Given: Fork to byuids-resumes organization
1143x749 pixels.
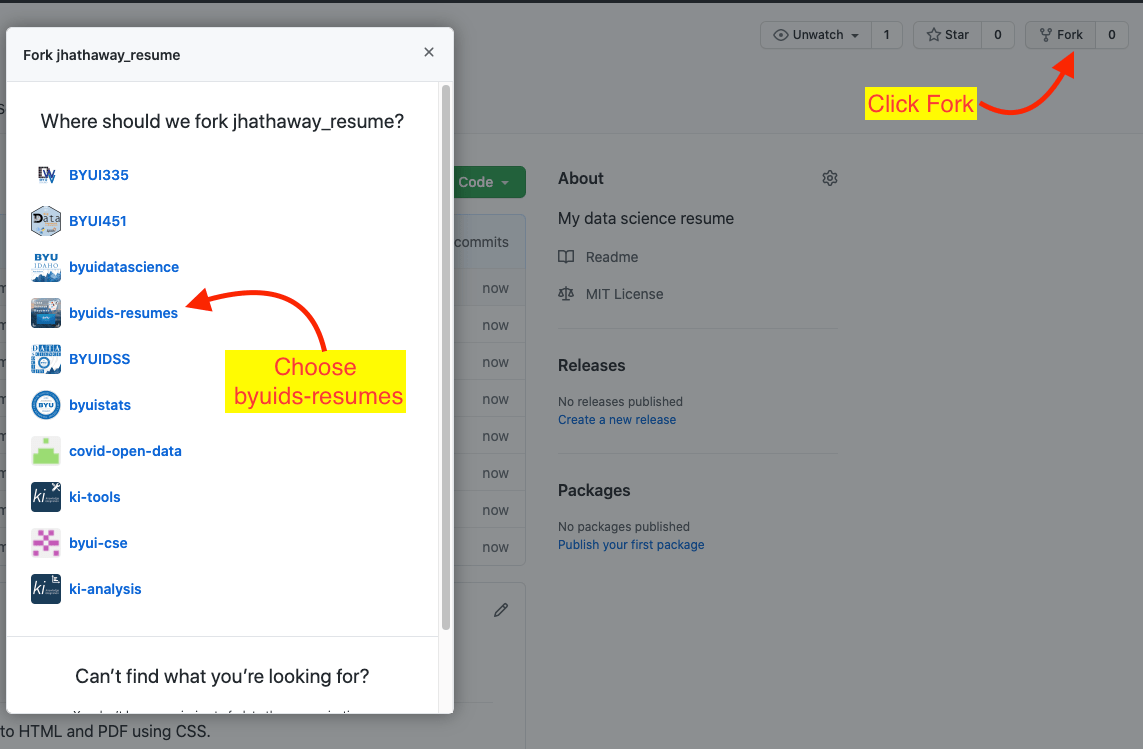Looking at the screenshot, I should click(x=123, y=313).
